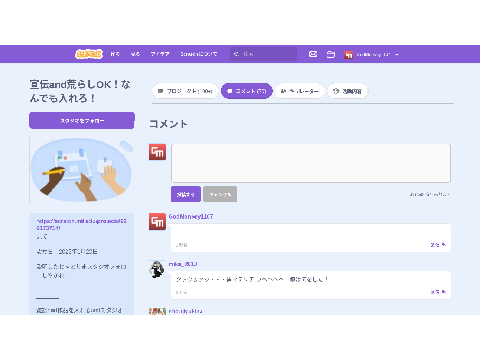
Task: Open the 見る (Explore) menu item
Action: (x=135, y=54)
